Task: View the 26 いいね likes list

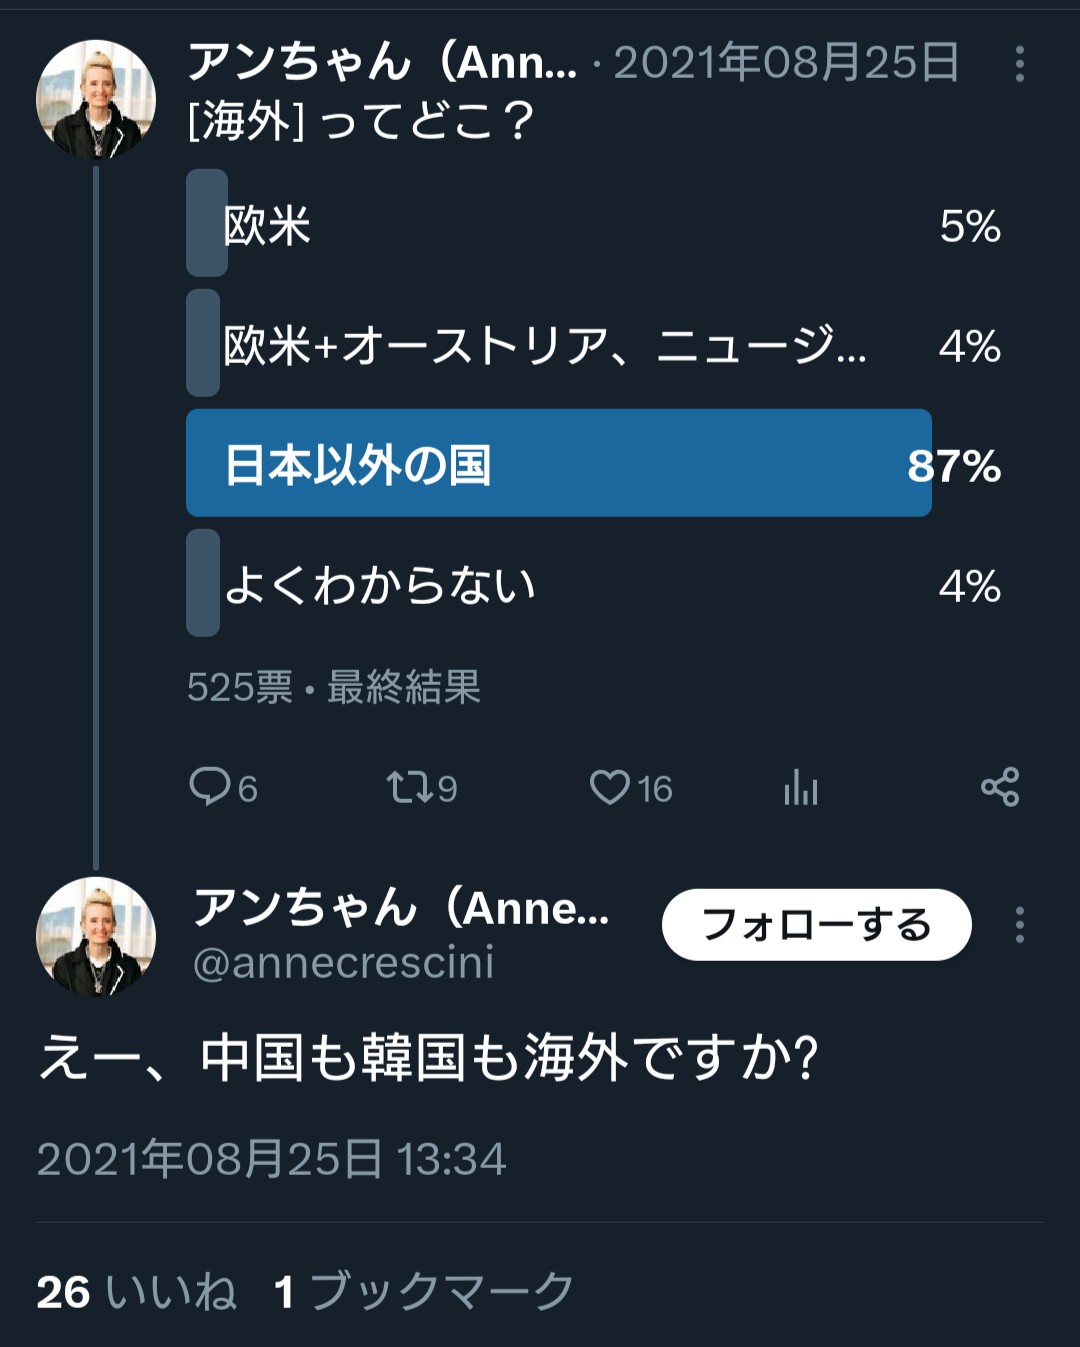Action: tap(137, 1291)
